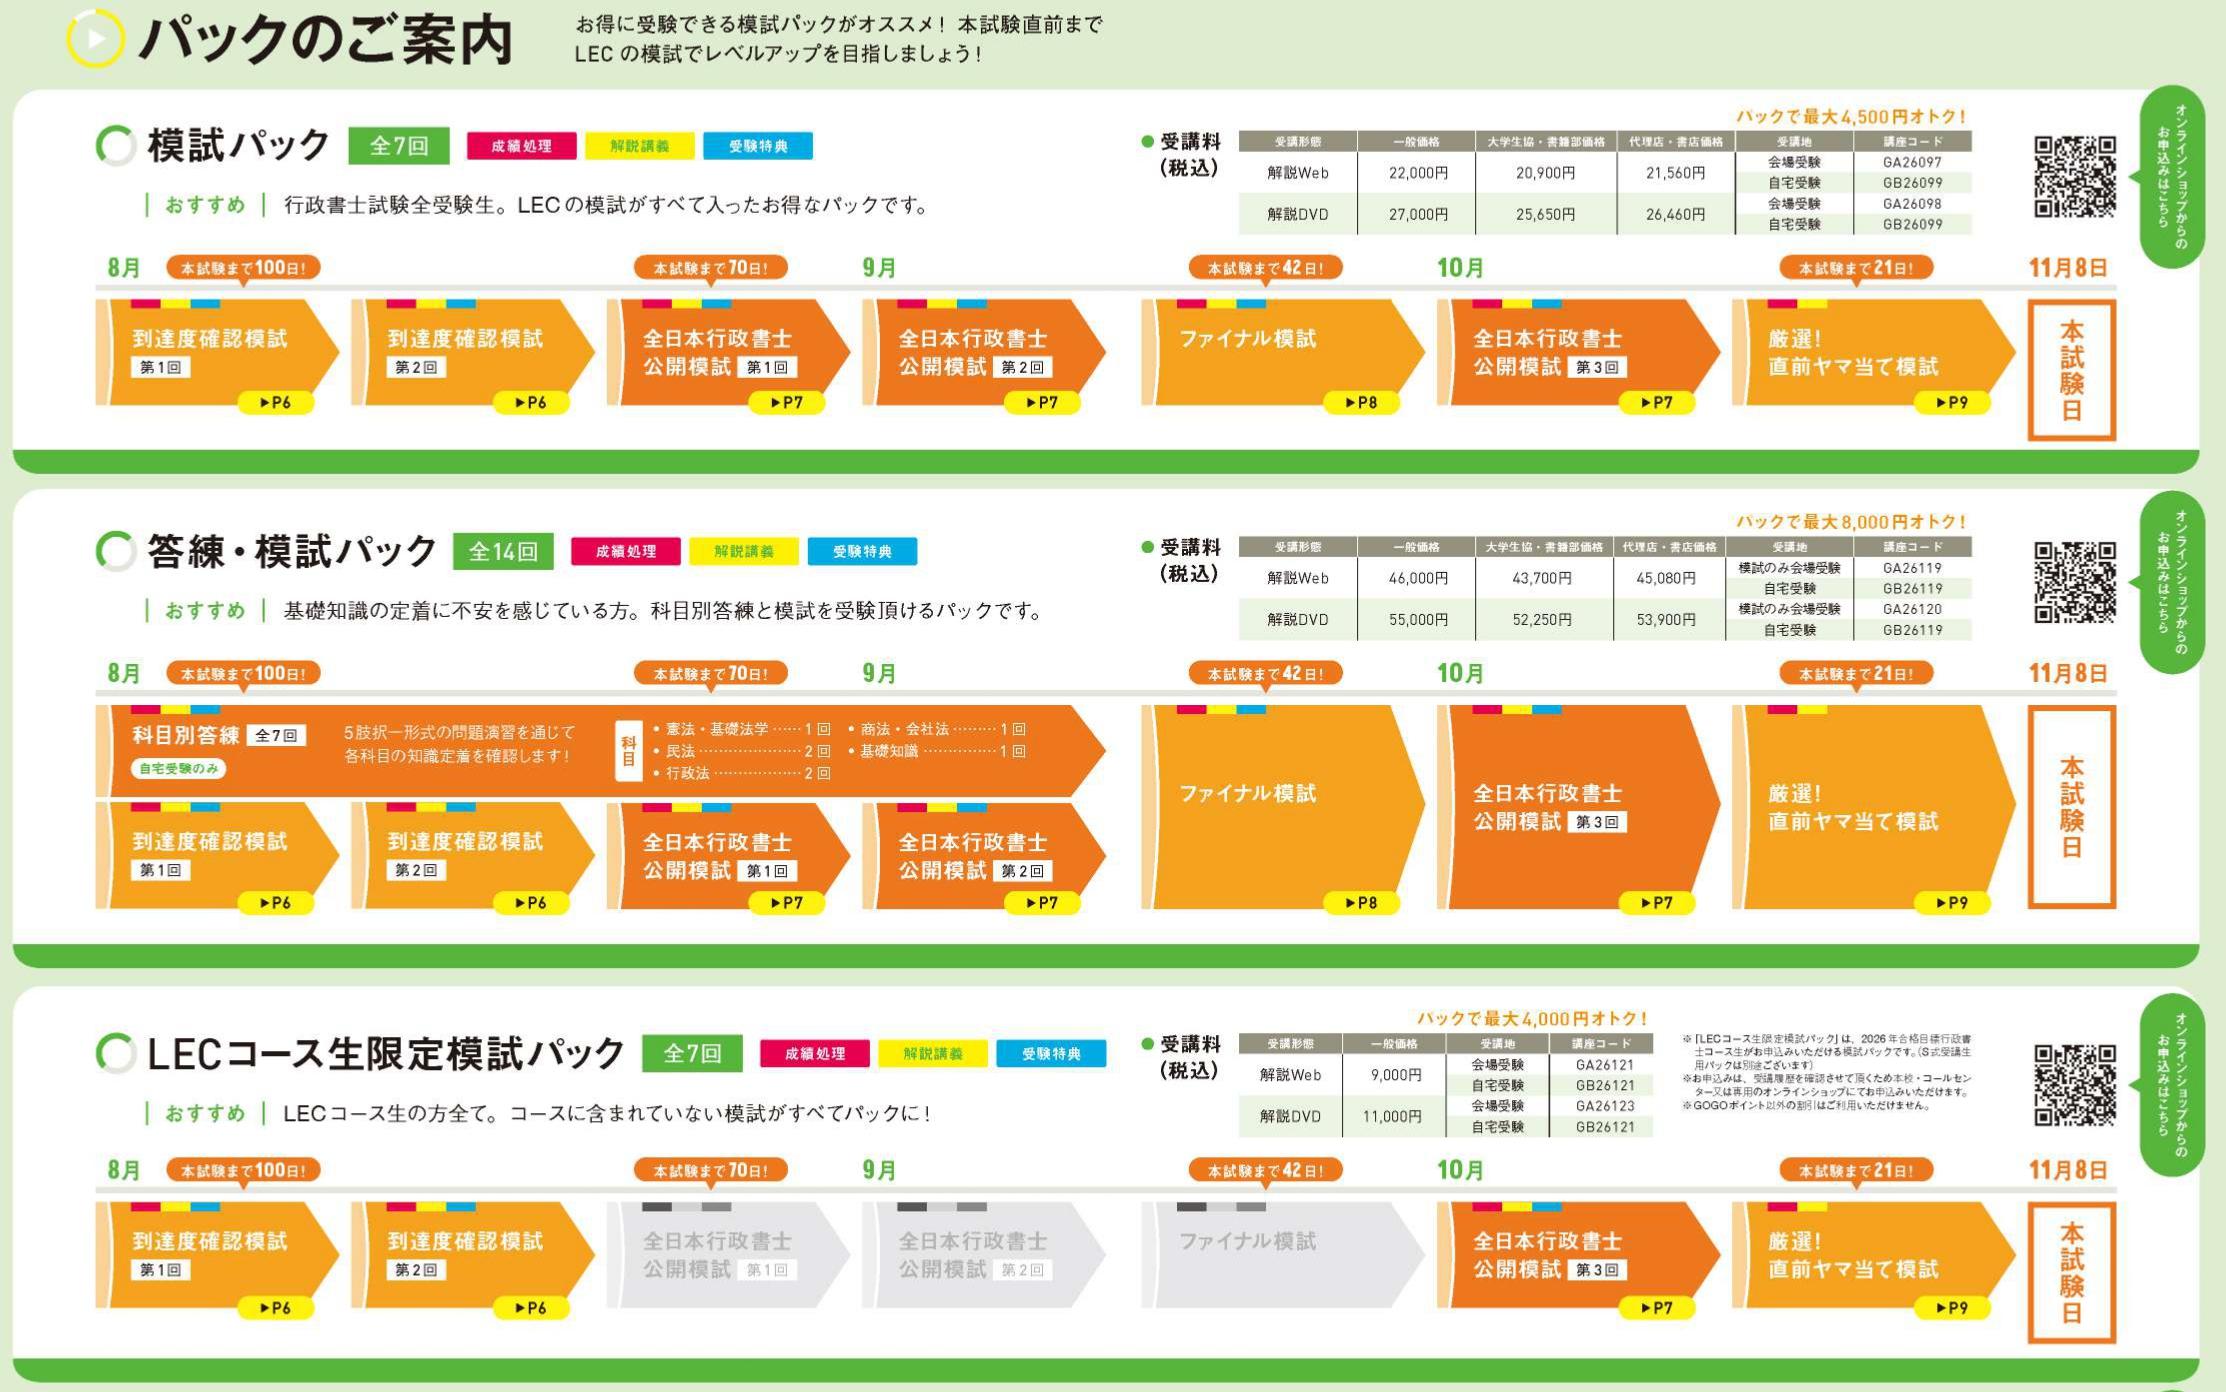Select the 全7回 badge in the 模試パック header
The height and width of the screenshot is (1392, 2226).
tap(399, 146)
